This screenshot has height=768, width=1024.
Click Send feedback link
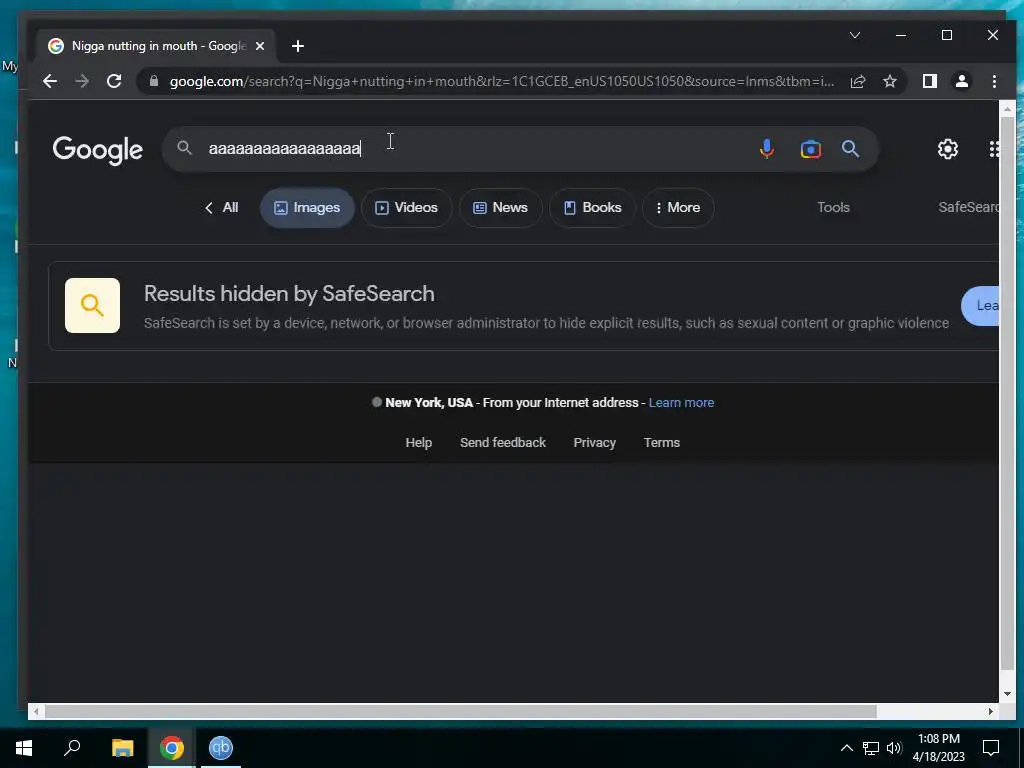pyautogui.click(x=503, y=443)
